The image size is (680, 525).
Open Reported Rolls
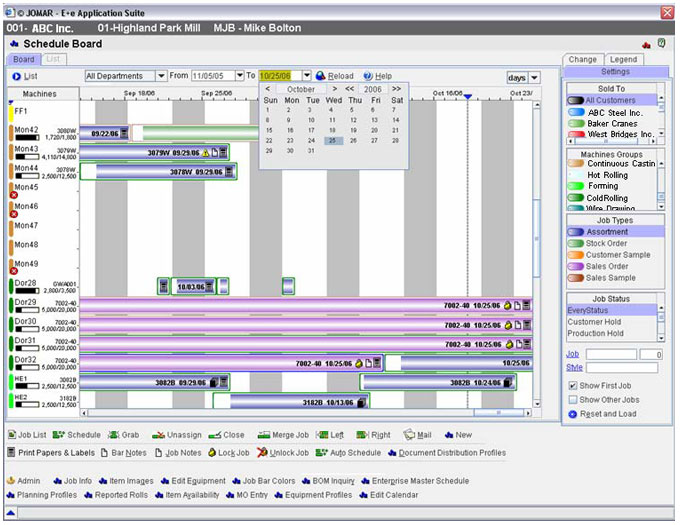tap(116, 495)
